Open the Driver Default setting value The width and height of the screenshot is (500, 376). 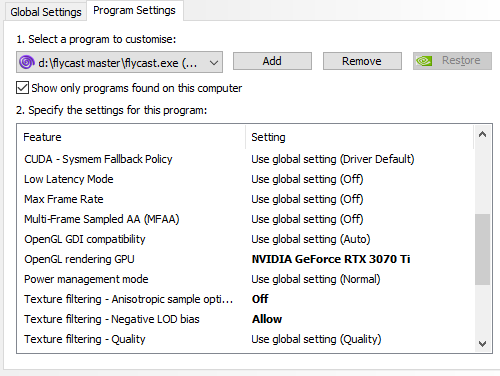[x=333, y=159]
